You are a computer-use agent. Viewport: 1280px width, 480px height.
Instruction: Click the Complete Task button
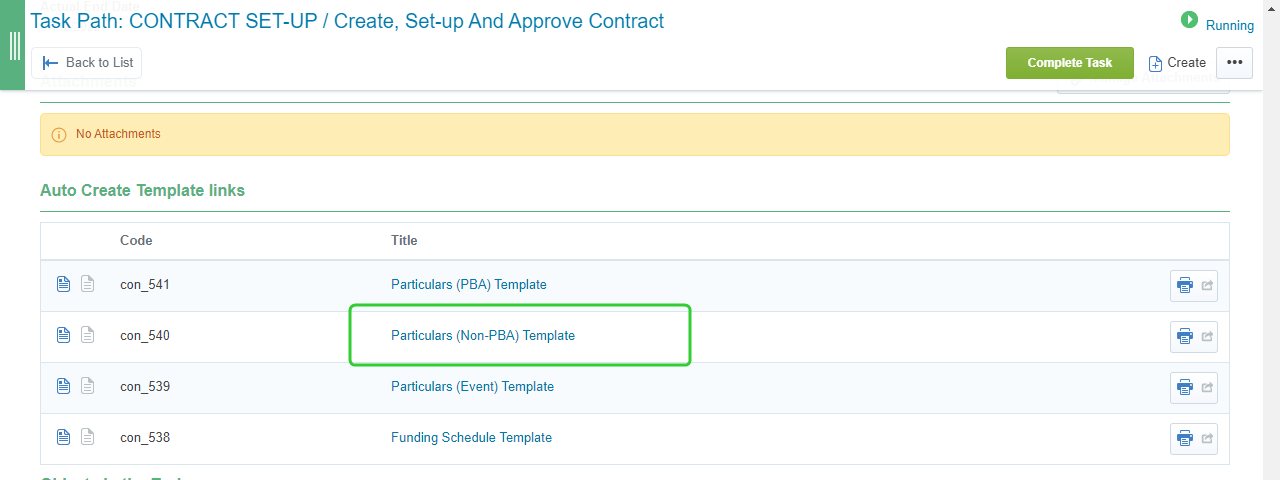coord(1070,62)
